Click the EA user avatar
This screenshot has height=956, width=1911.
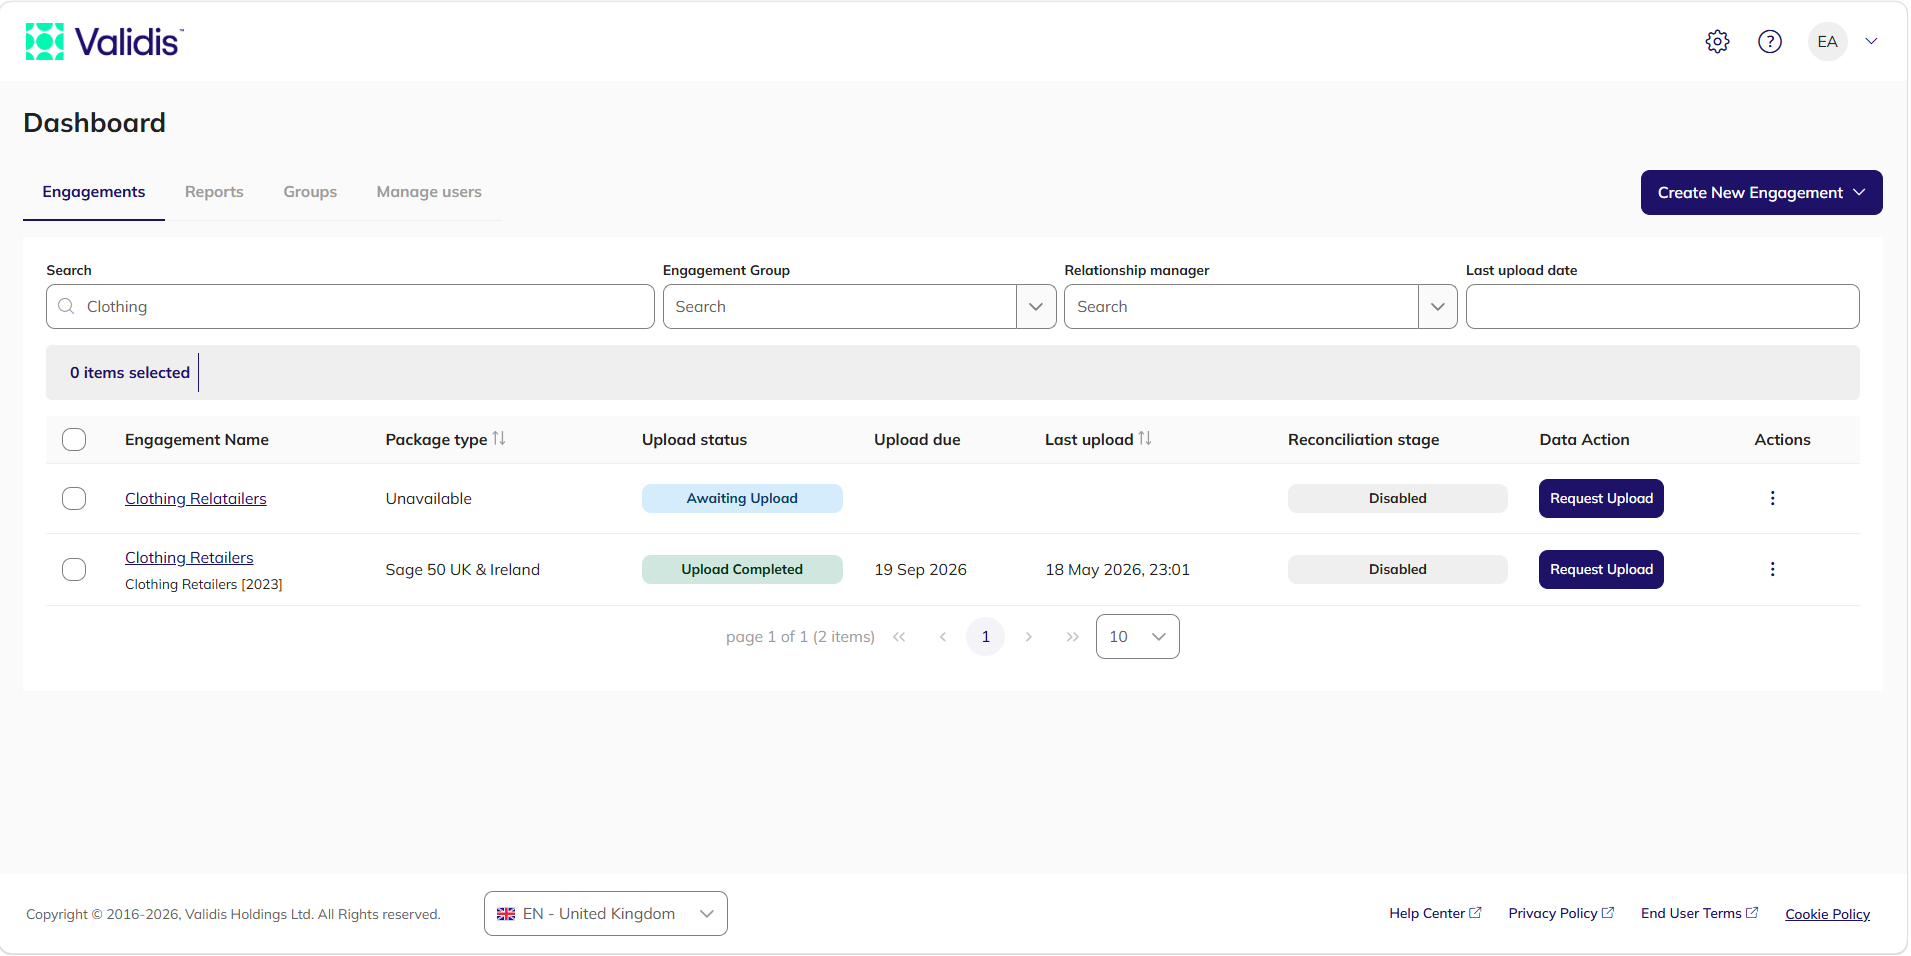click(x=1827, y=42)
